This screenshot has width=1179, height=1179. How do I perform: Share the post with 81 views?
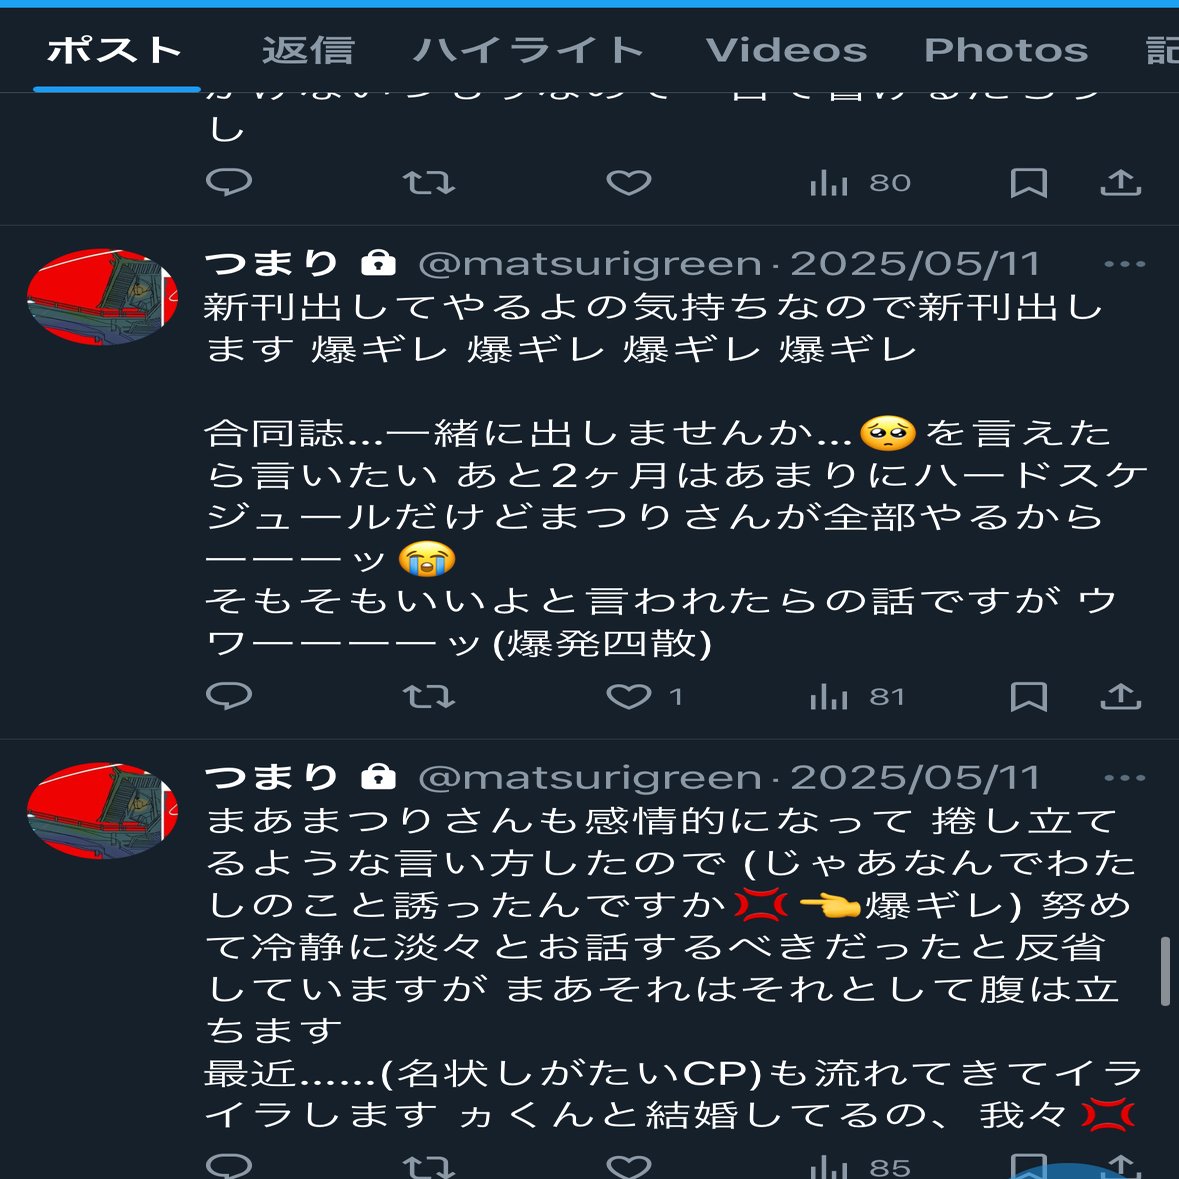pyautogui.click(x=1120, y=696)
